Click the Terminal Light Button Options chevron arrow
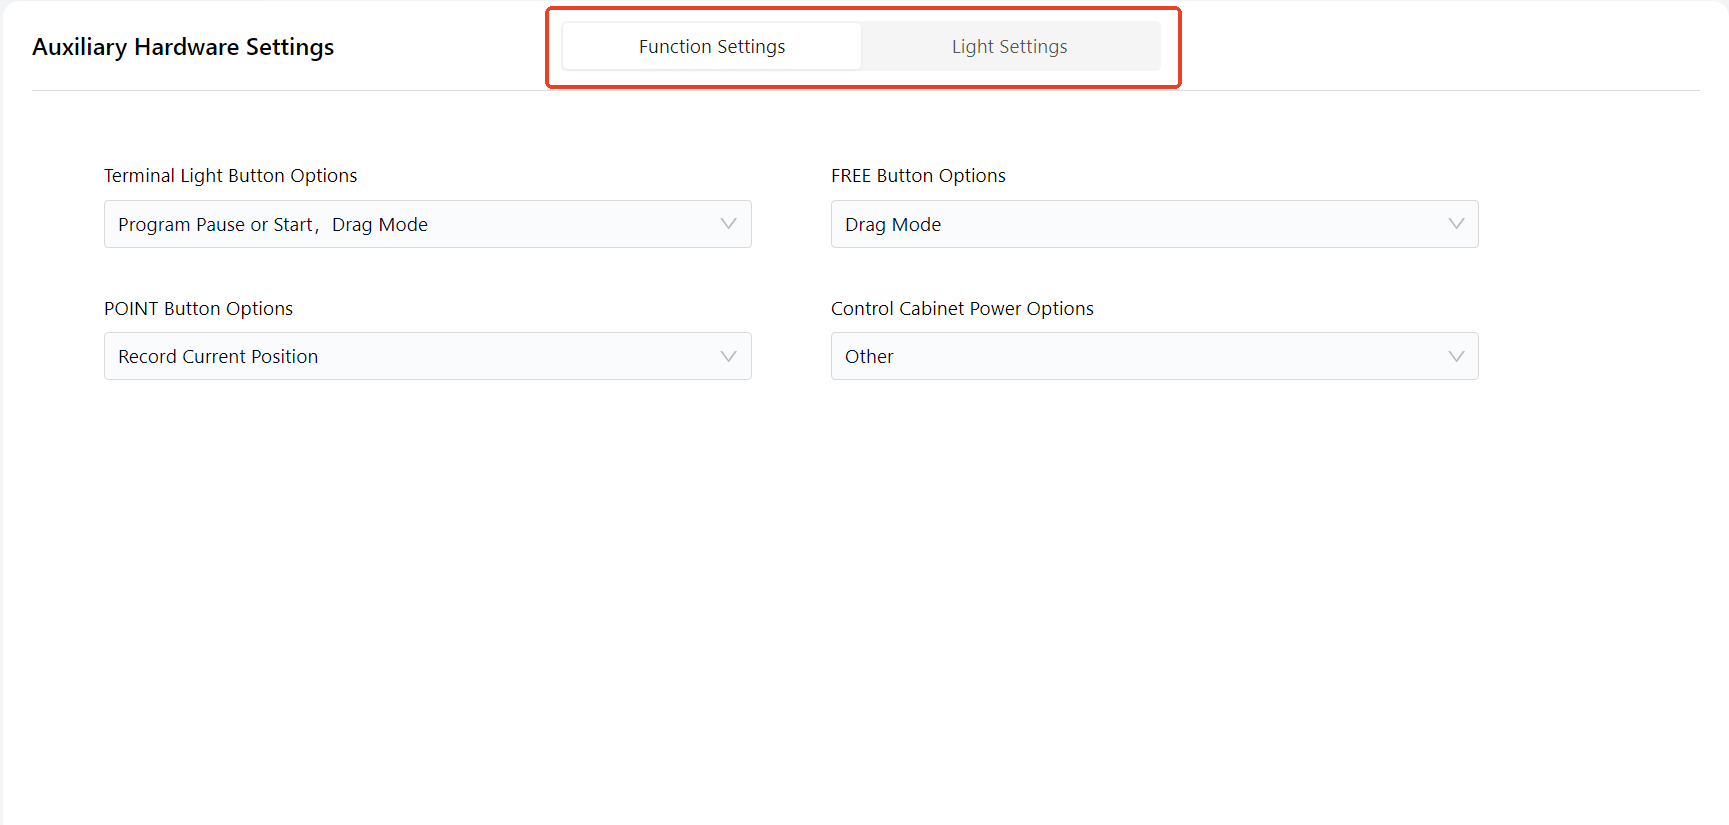1729x825 pixels. (x=728, y=224)
